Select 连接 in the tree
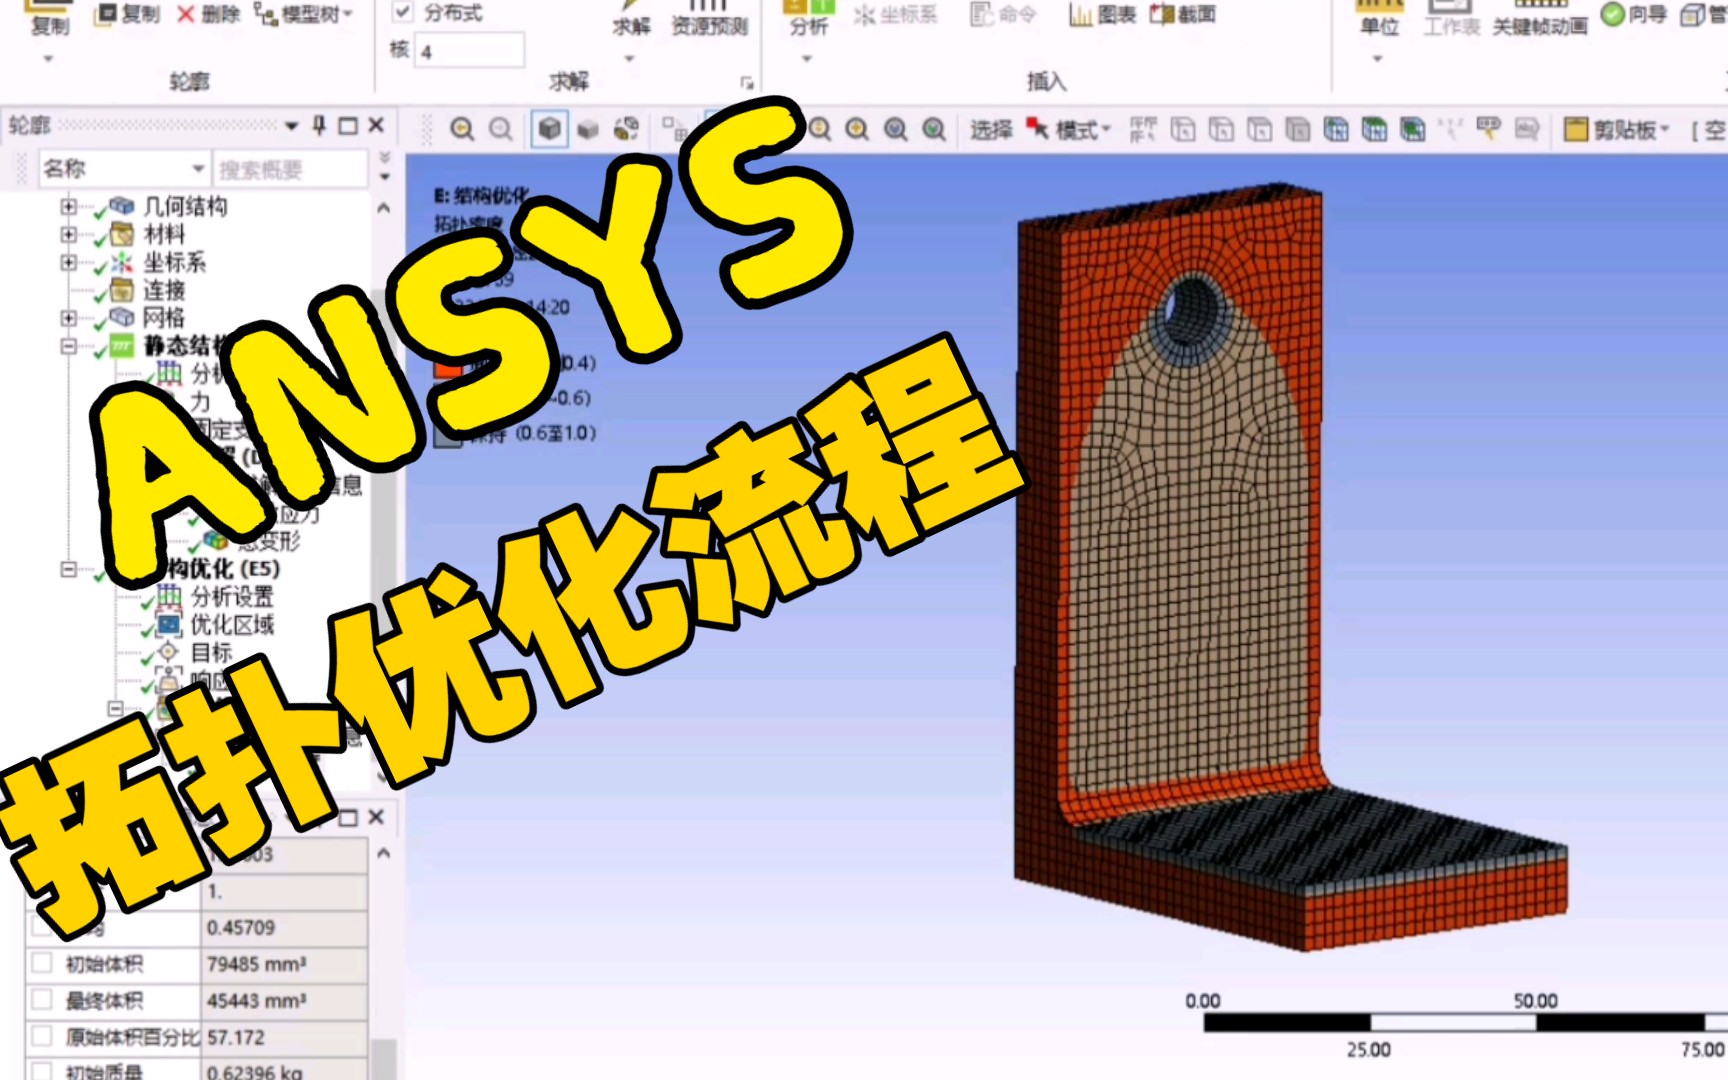Image resolution: width=1728 pixels, height=1080 pixels. tap(164, 291)
